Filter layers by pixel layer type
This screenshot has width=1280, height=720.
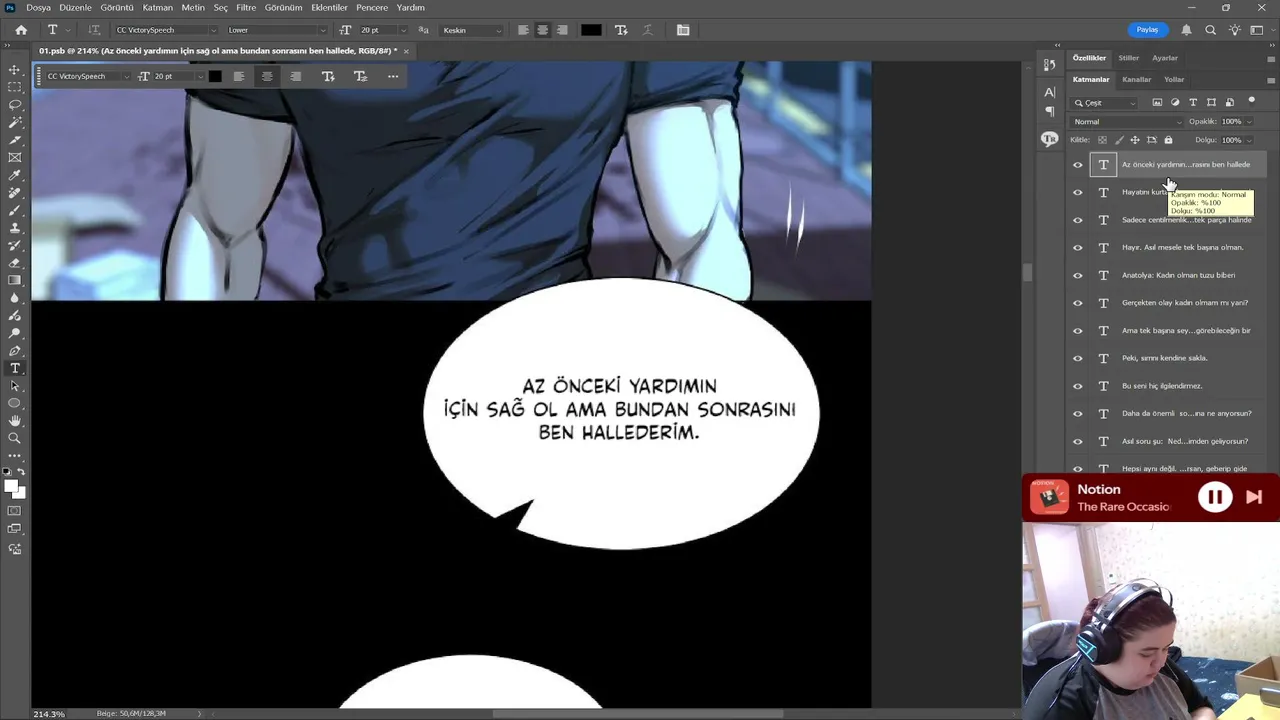[1157, 102]
